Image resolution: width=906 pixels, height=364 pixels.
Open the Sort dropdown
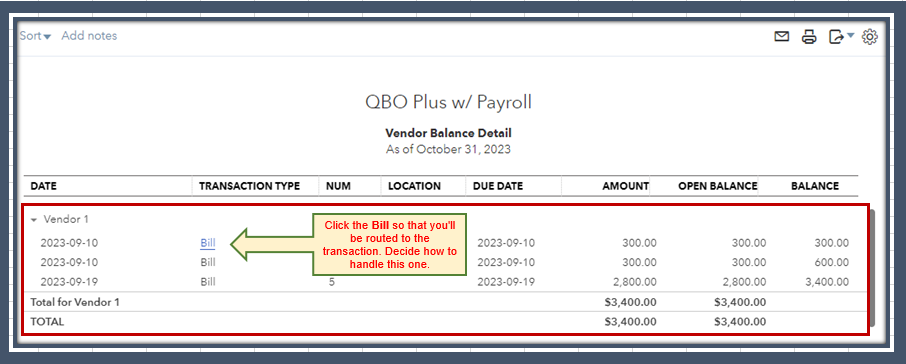click(35, 36)
